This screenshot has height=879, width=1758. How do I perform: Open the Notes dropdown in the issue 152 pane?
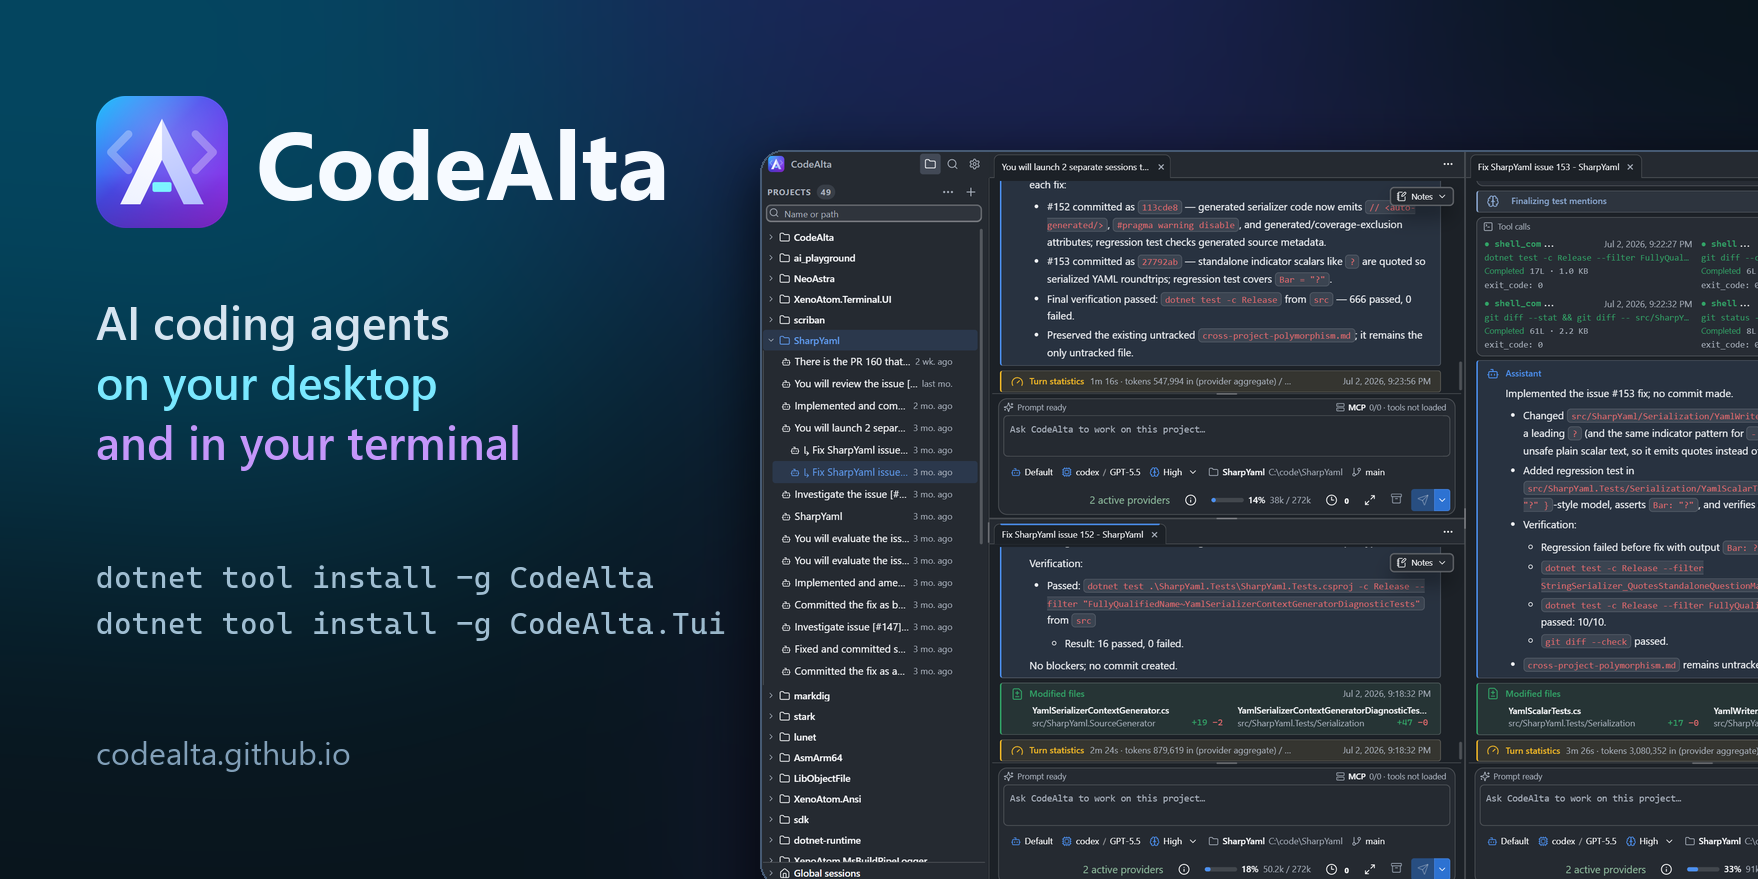click(1421, 563)
